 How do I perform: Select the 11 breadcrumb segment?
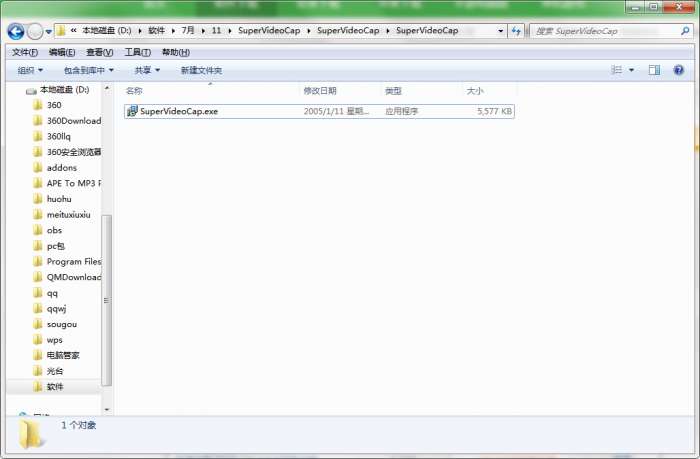tap(217, 31)
